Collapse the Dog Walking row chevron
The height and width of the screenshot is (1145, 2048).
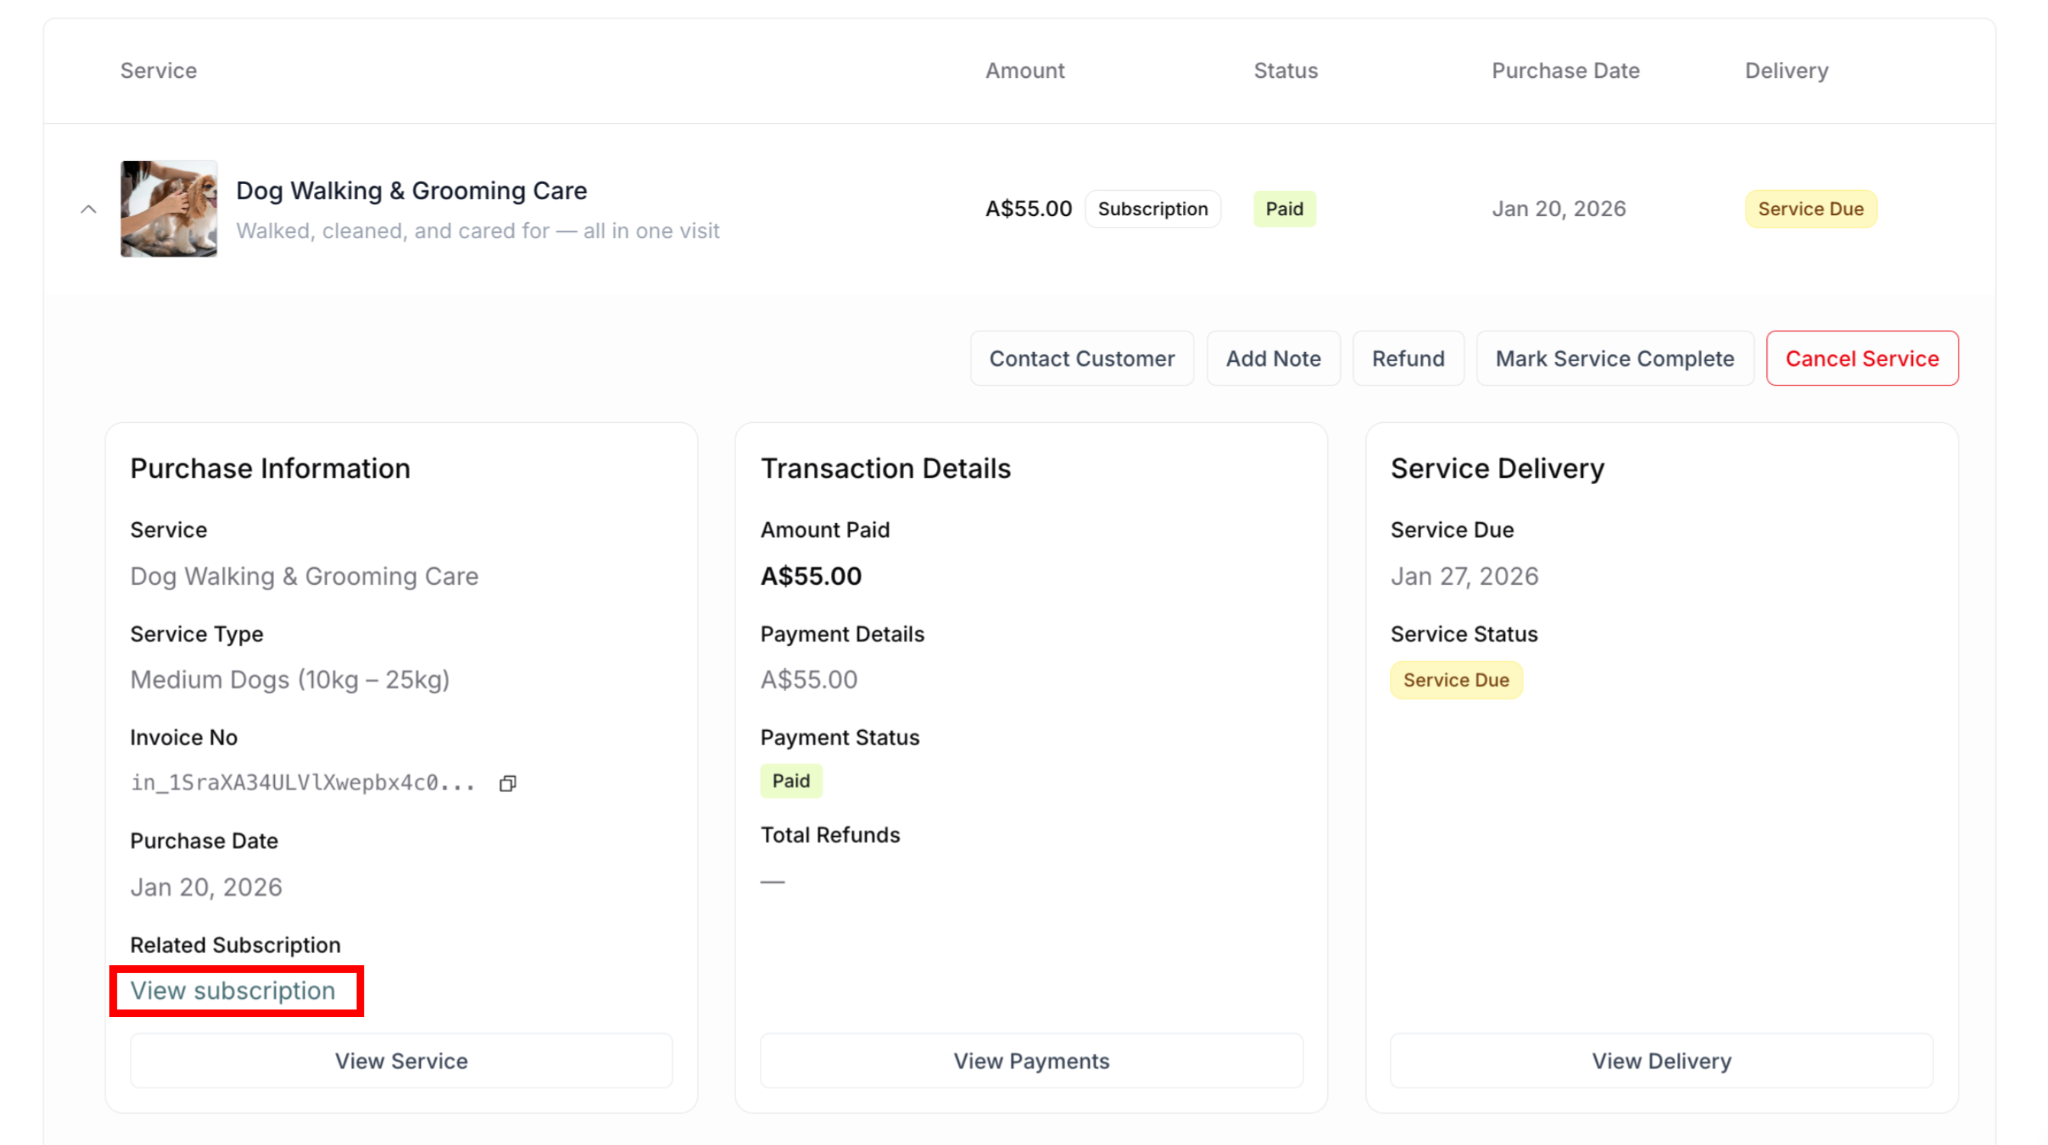click(89, 209)
